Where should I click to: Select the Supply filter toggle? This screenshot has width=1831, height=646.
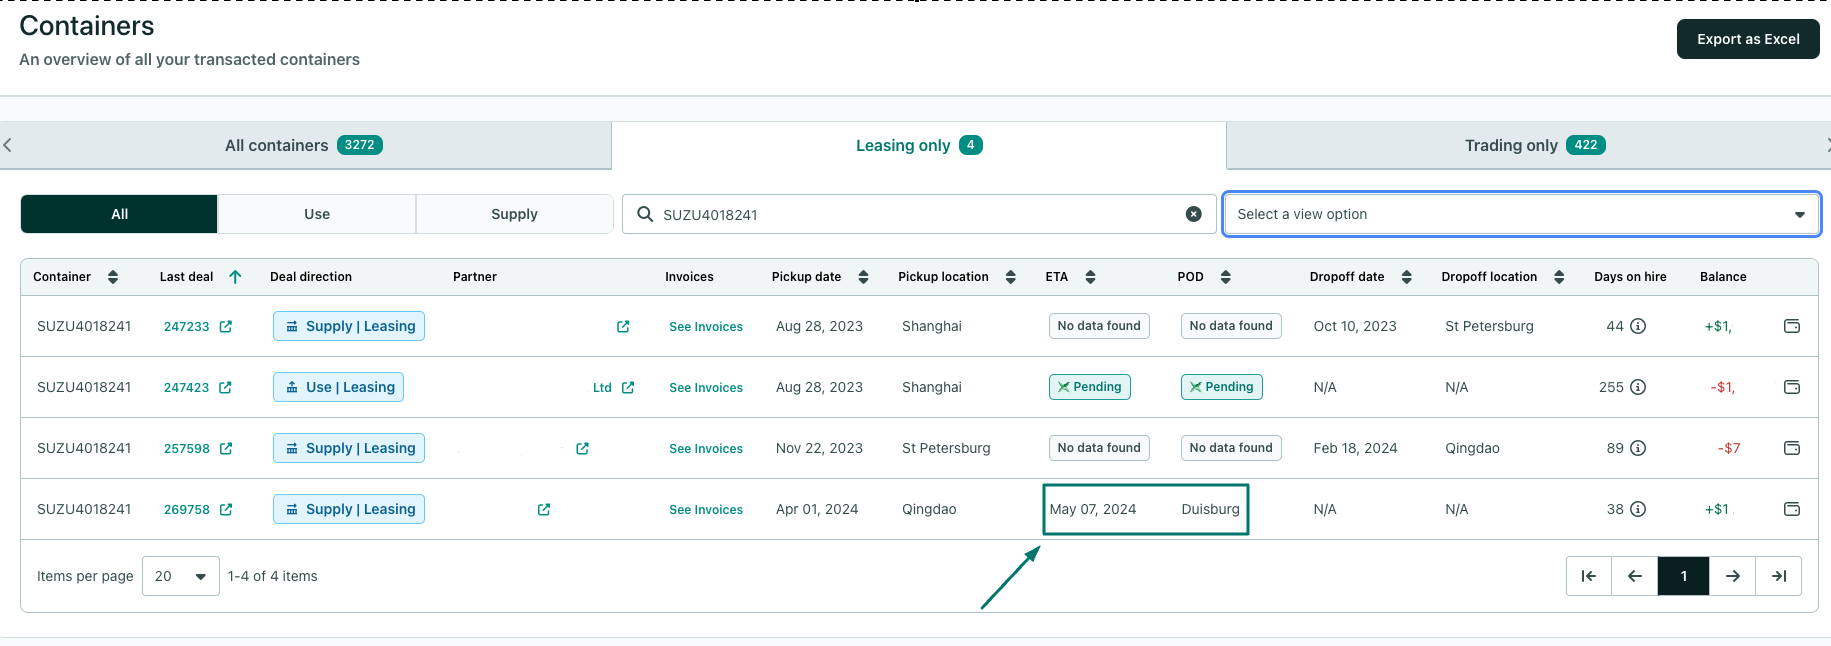tap(514, 214)
